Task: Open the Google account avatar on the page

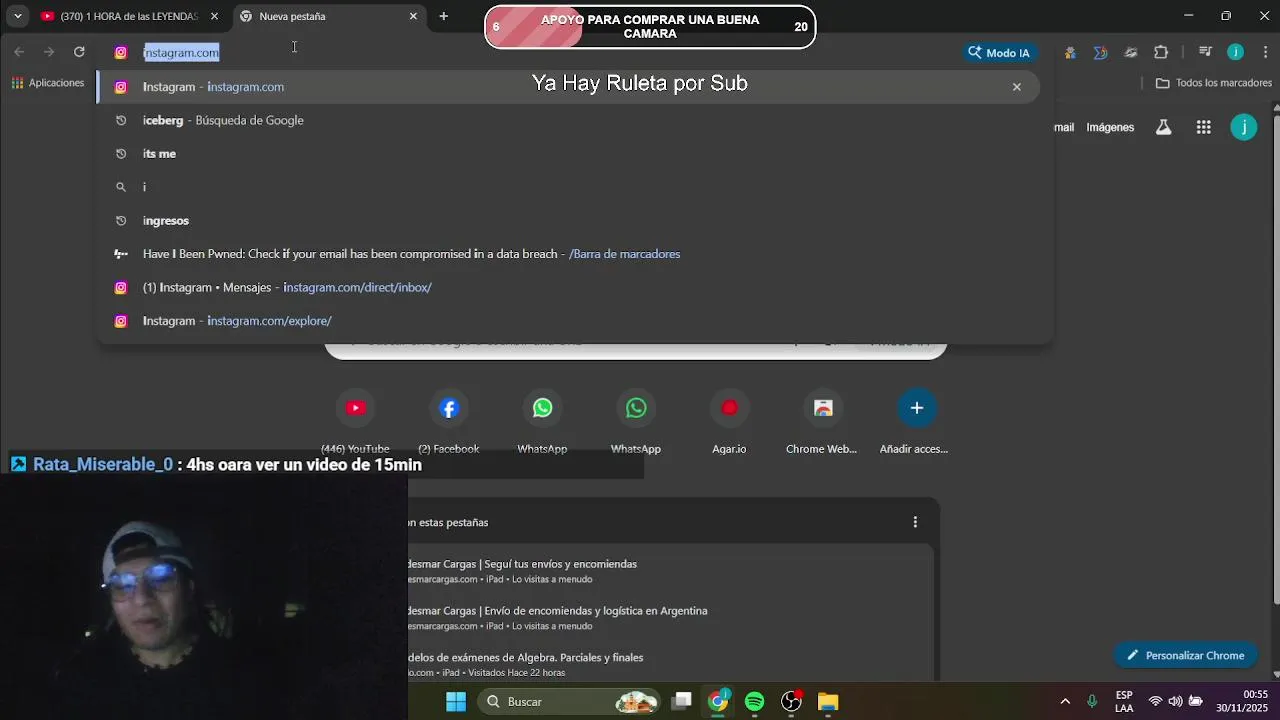Action: coord(1244,127)
